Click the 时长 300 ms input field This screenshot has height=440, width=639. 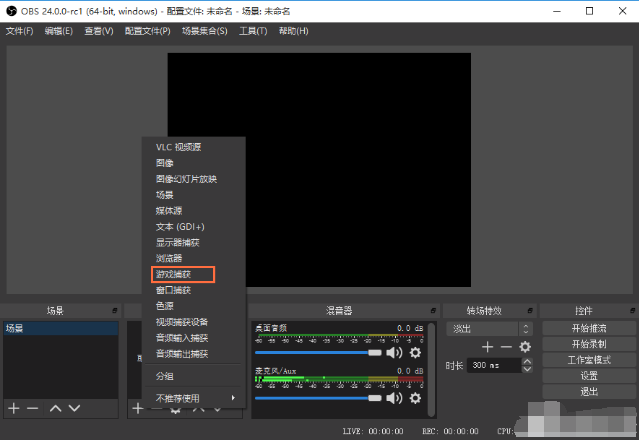(x=494, y=365)
